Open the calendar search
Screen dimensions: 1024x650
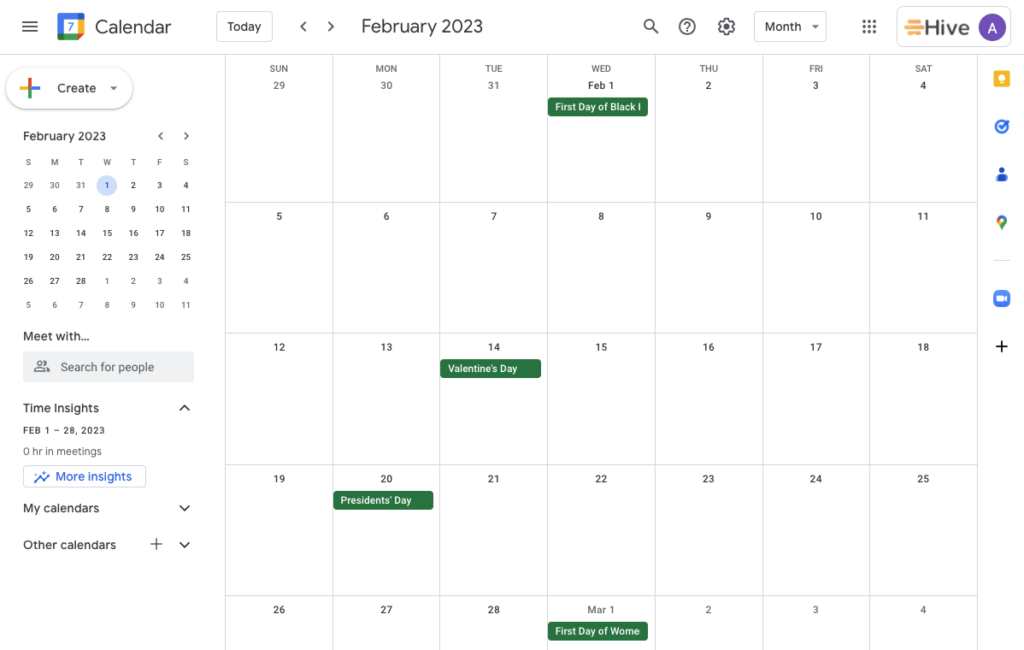pos(650,26)
